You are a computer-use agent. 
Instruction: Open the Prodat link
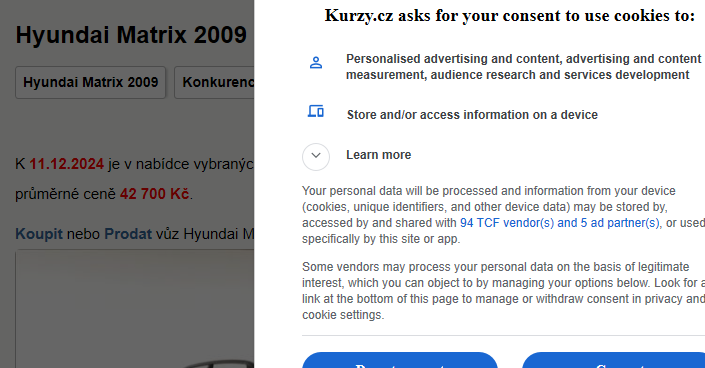pyautogui.click(x=128, y=234)
